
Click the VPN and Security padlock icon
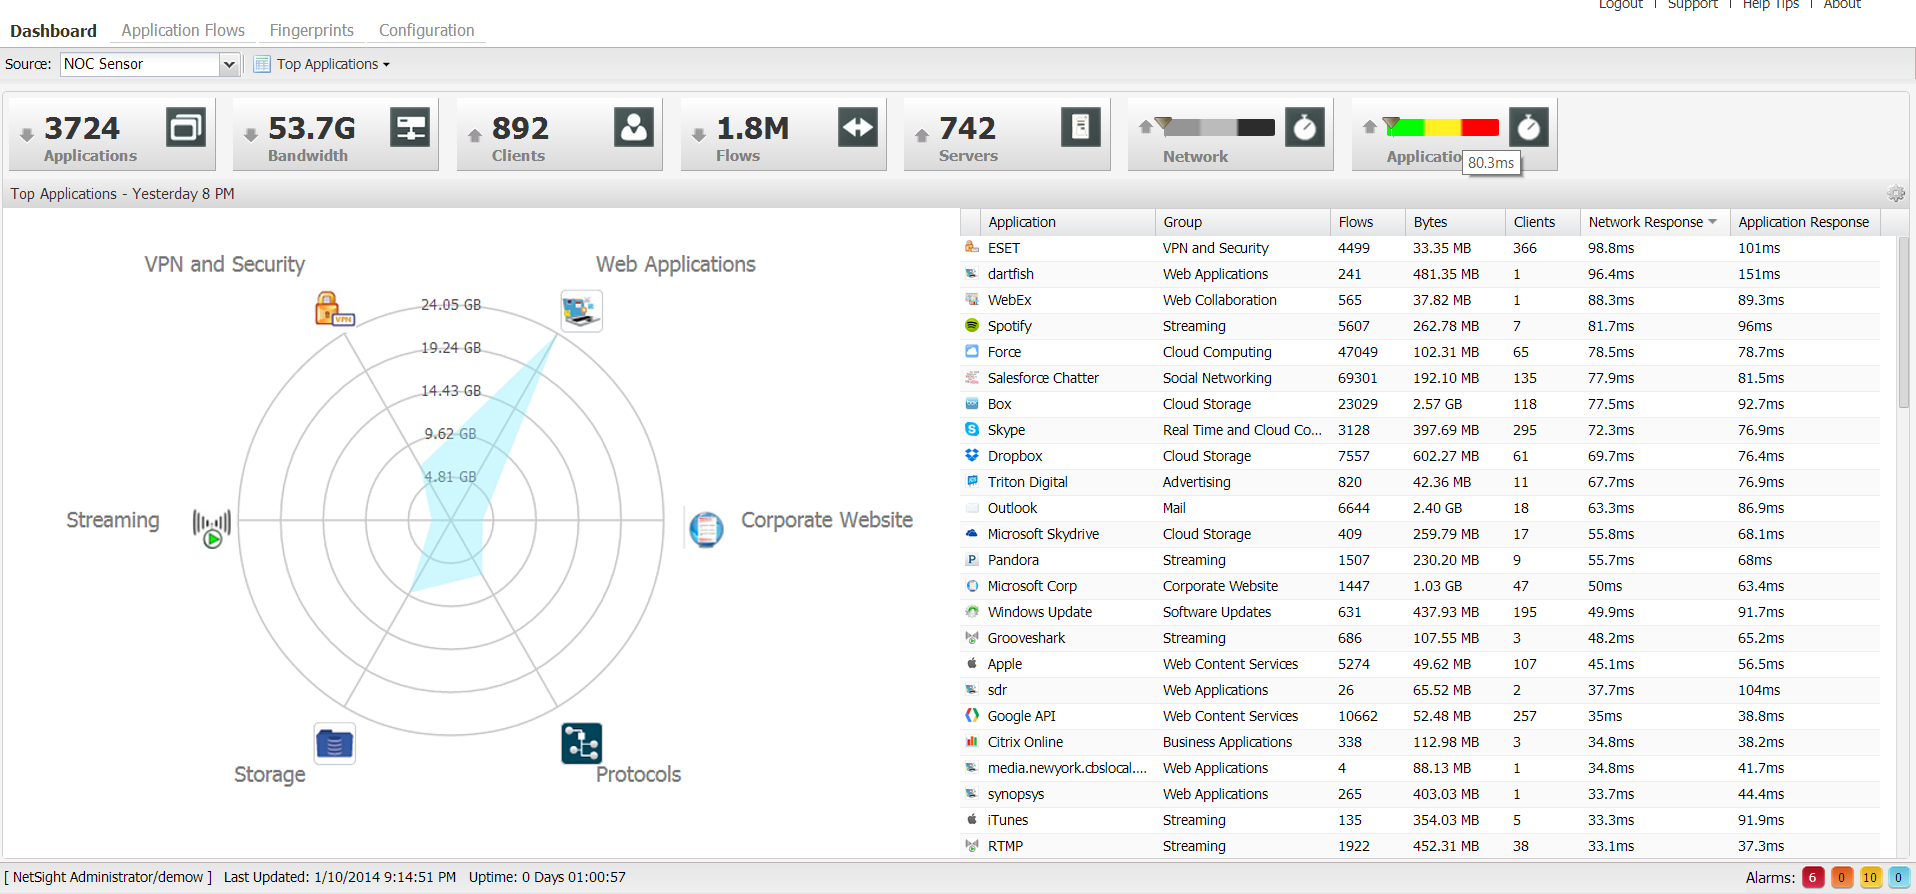tap(334, 309)
